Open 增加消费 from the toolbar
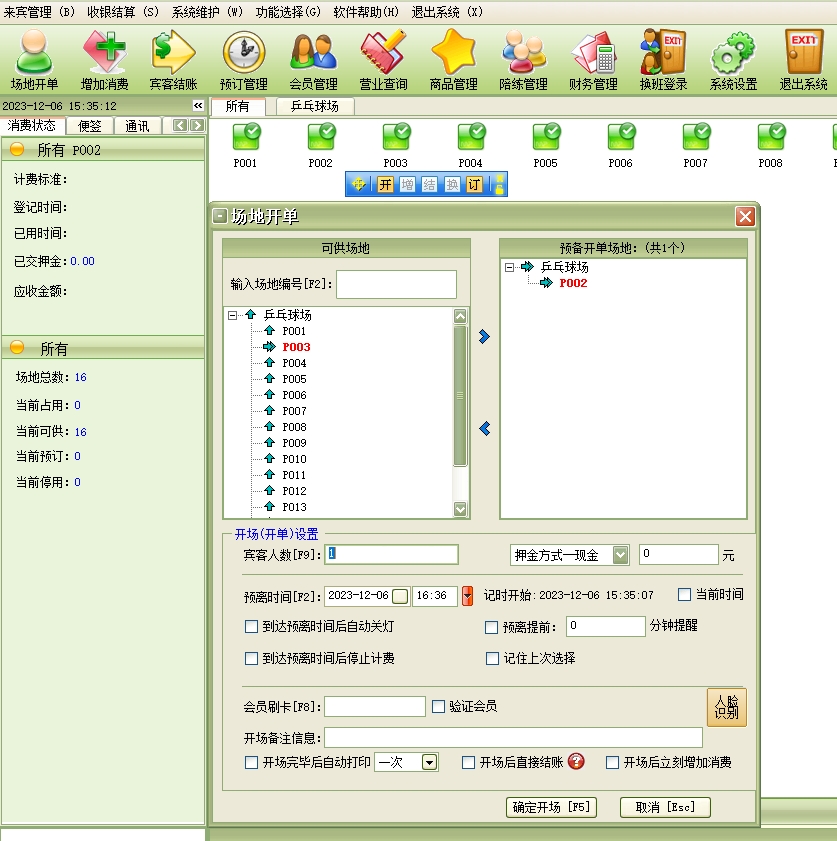The height and width of the screenshot is (841, 837). [104, 59]
